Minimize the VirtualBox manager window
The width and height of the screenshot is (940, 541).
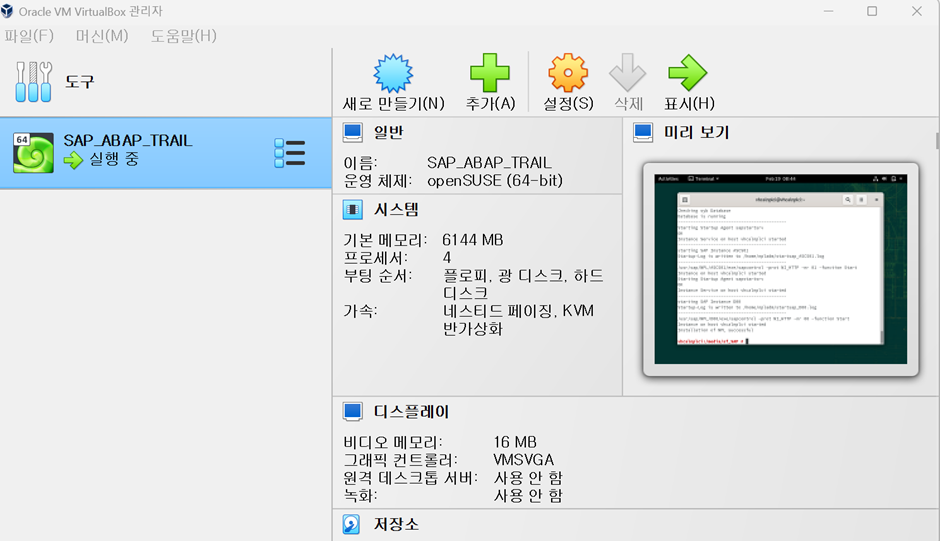point(828,11)
